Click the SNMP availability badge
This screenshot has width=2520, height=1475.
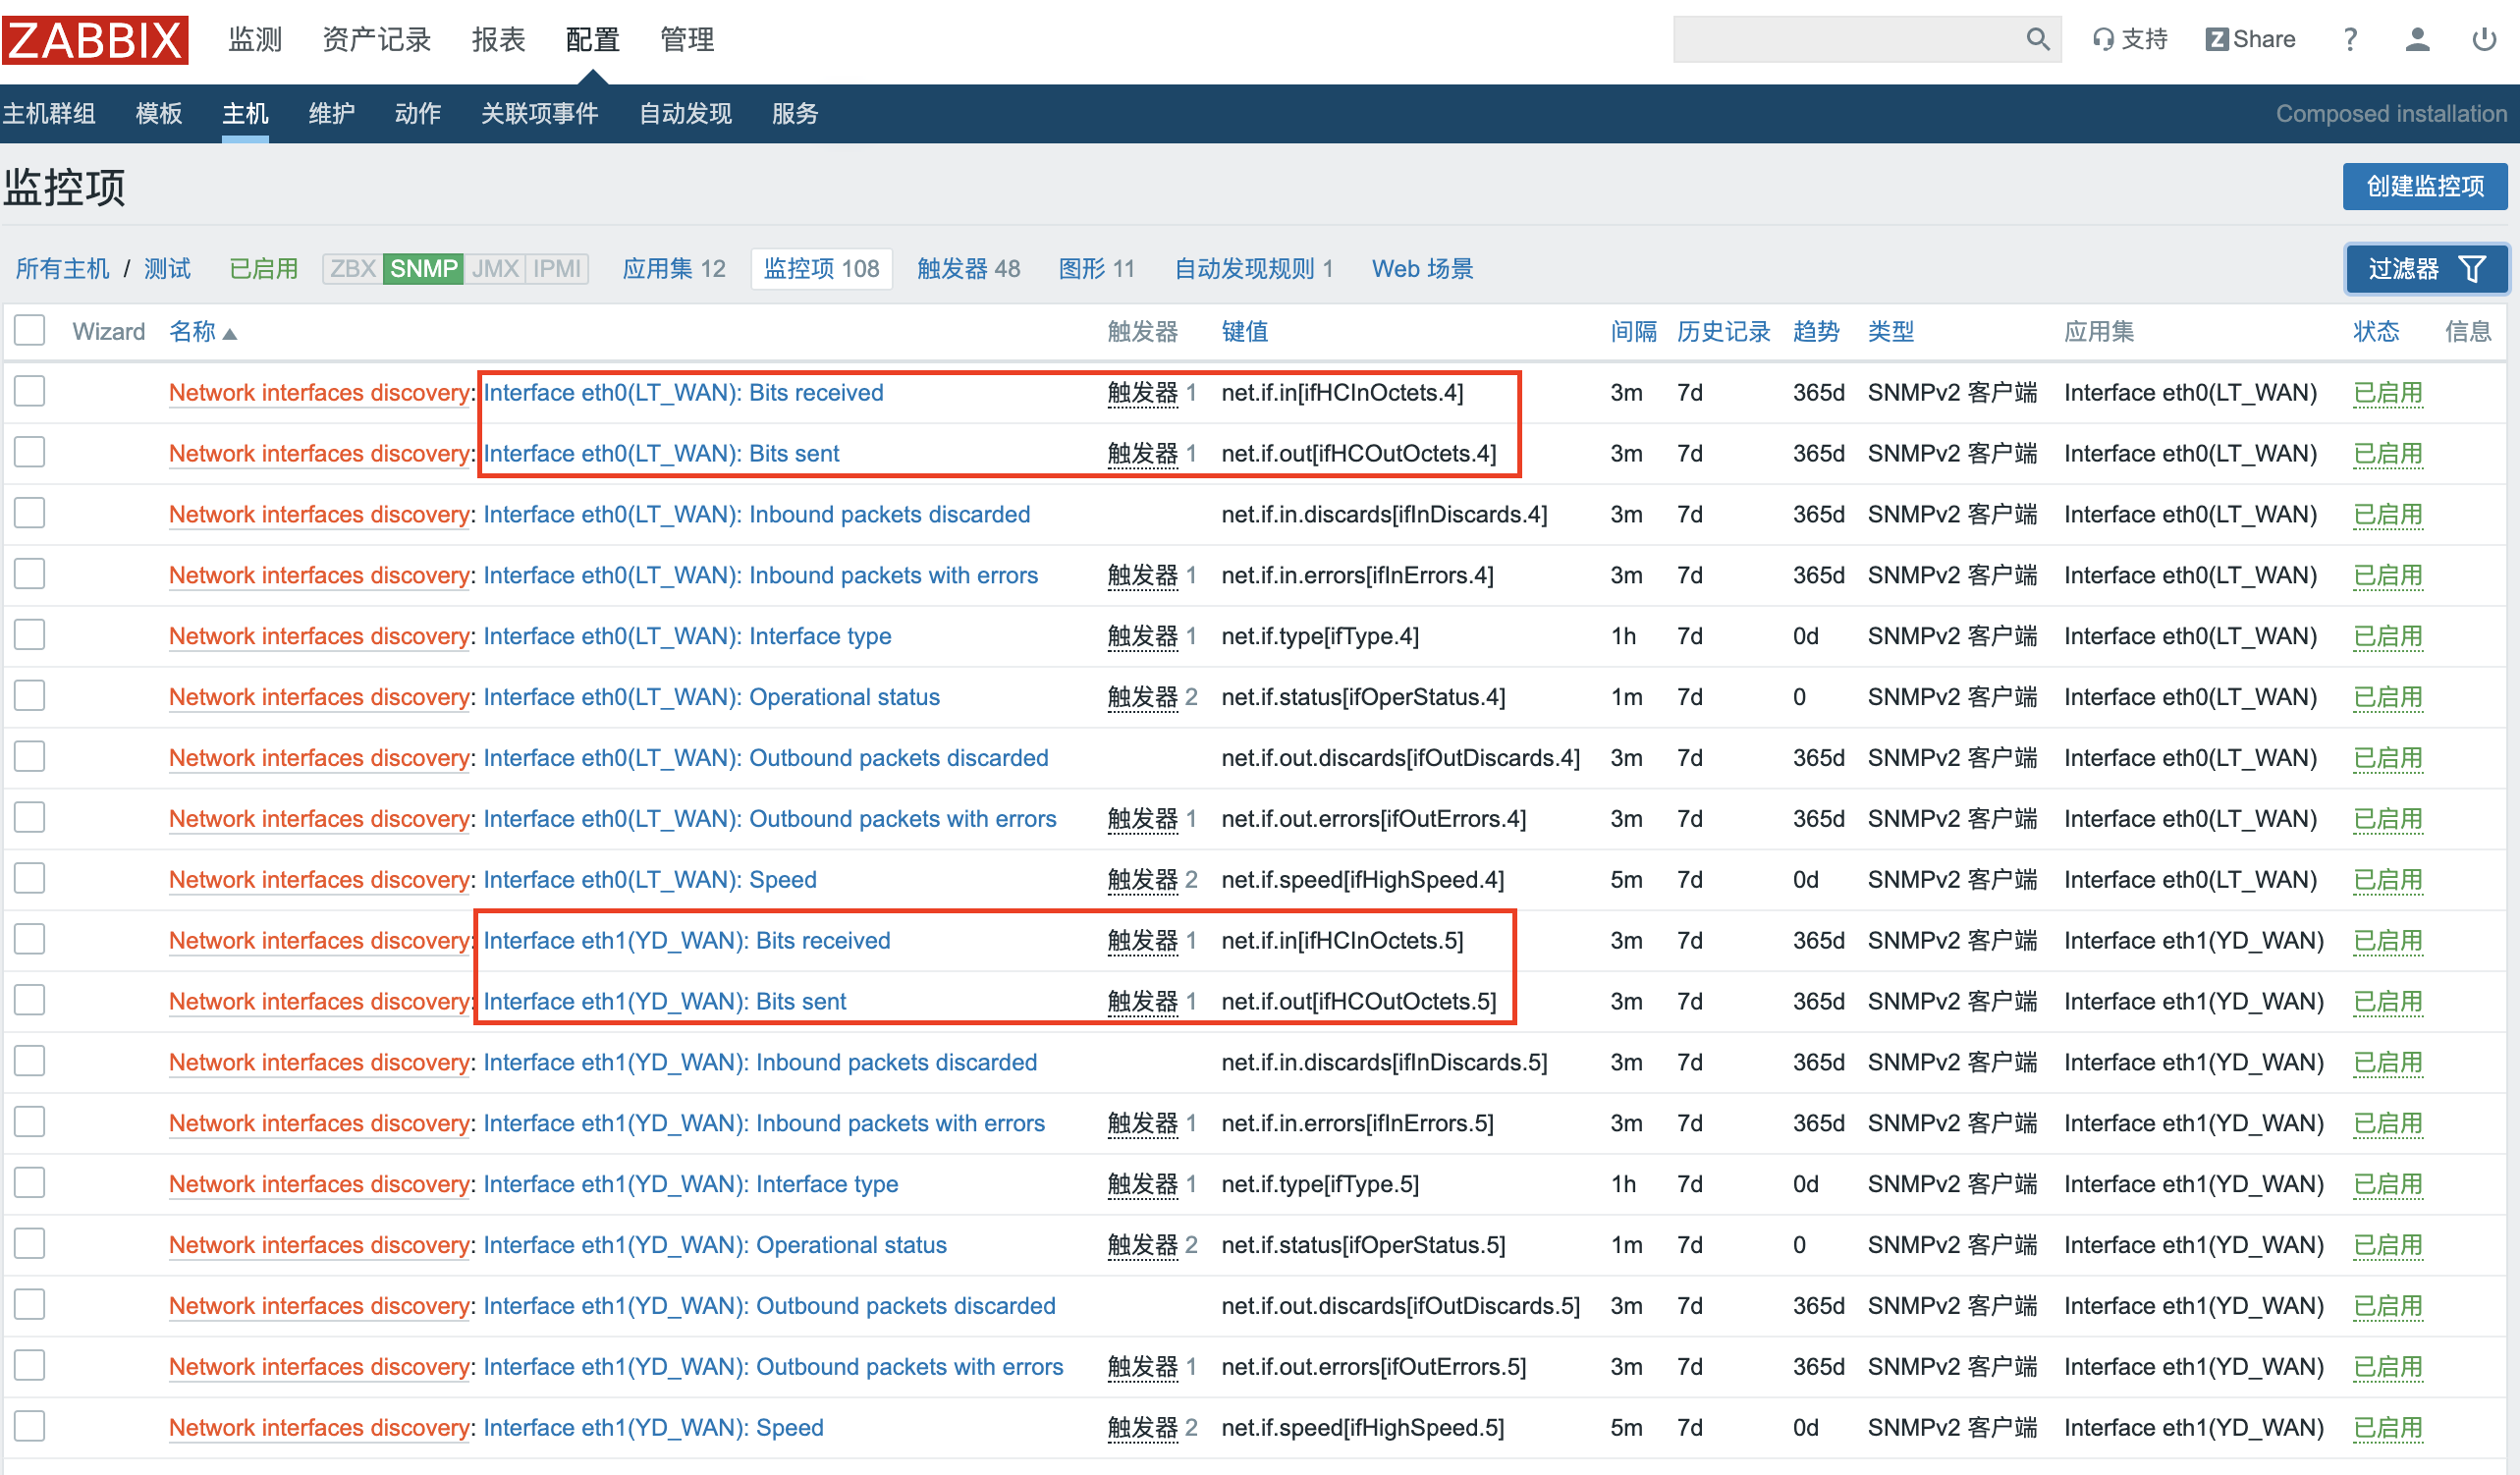[423, 269]
